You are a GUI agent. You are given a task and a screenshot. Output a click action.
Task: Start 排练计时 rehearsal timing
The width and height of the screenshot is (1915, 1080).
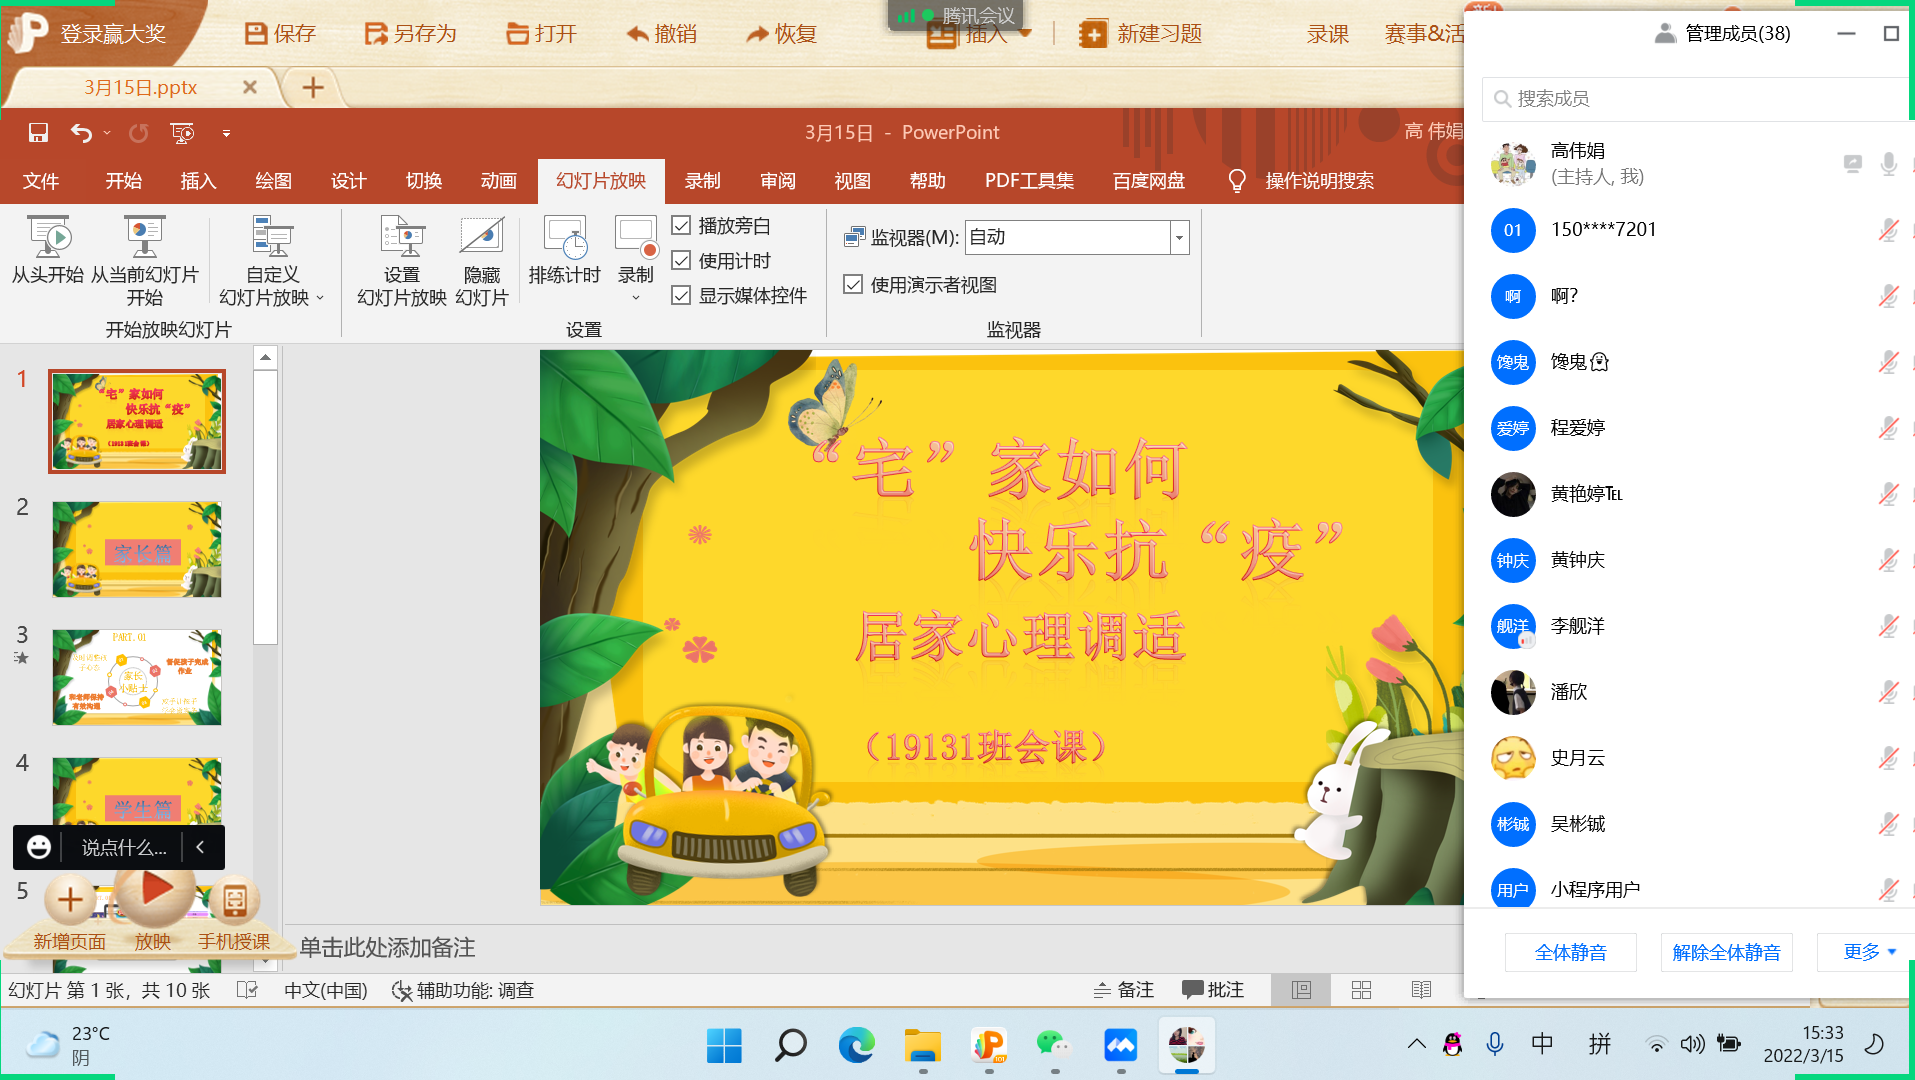pos(564,239)
